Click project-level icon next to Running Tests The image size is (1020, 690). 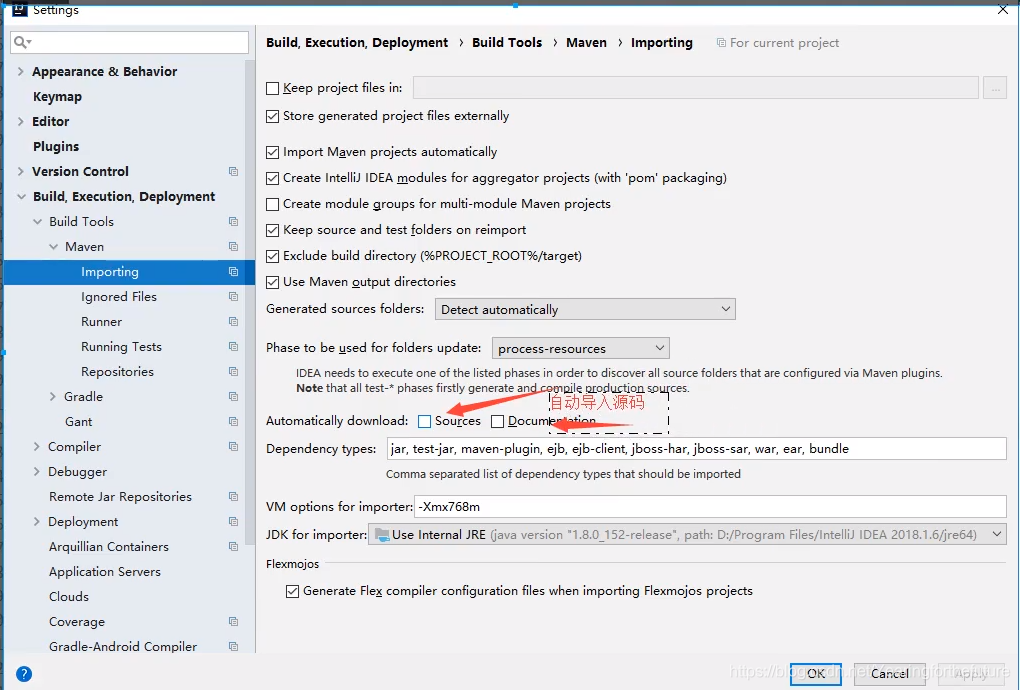click(234, 347)
